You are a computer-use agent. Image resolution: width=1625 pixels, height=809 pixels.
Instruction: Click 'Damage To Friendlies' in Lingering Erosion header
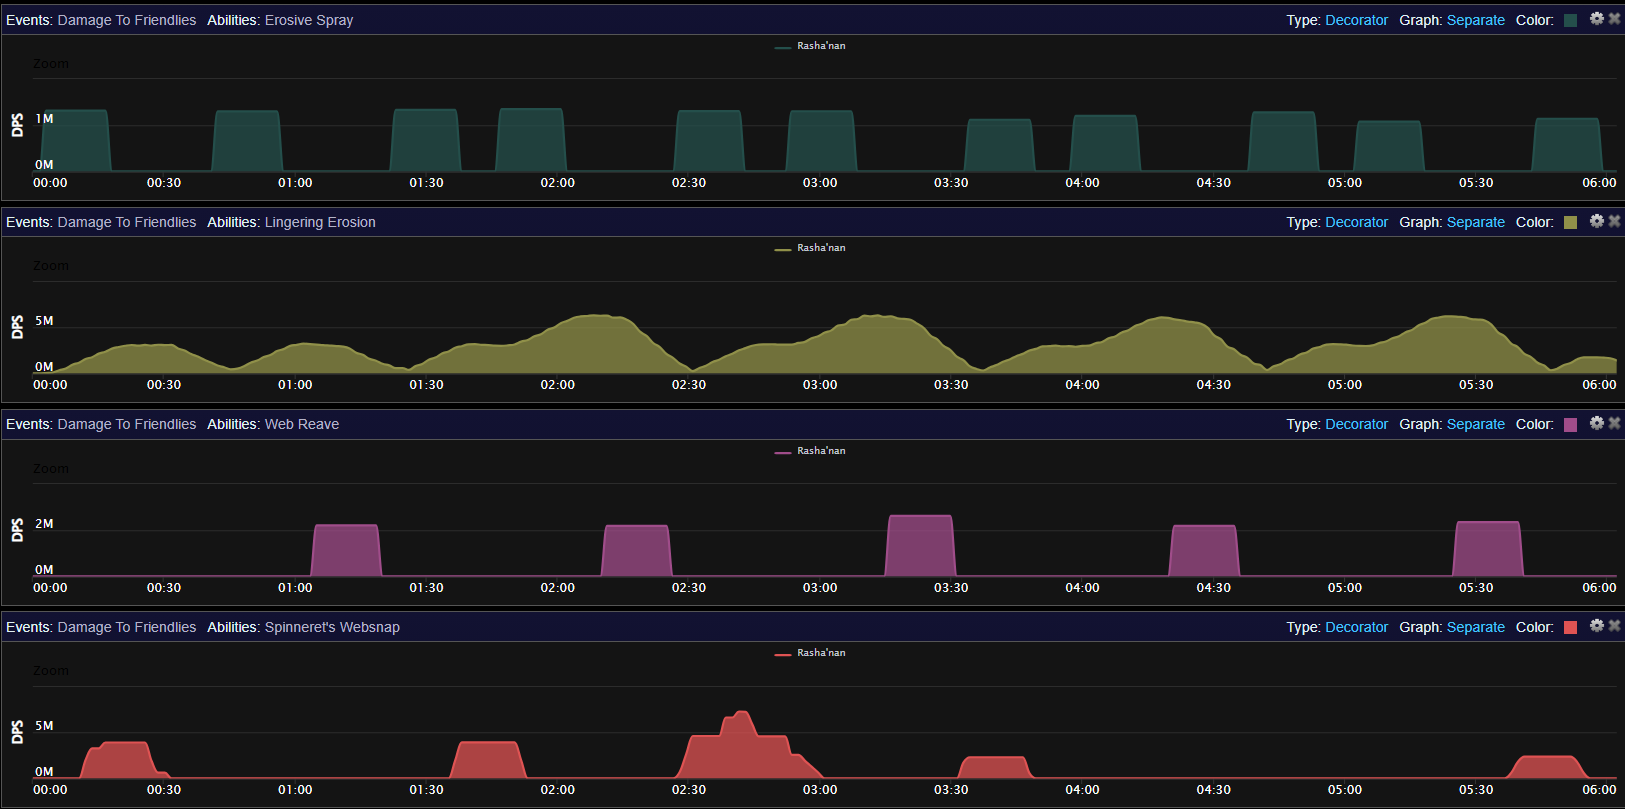(x=127, y=222)
